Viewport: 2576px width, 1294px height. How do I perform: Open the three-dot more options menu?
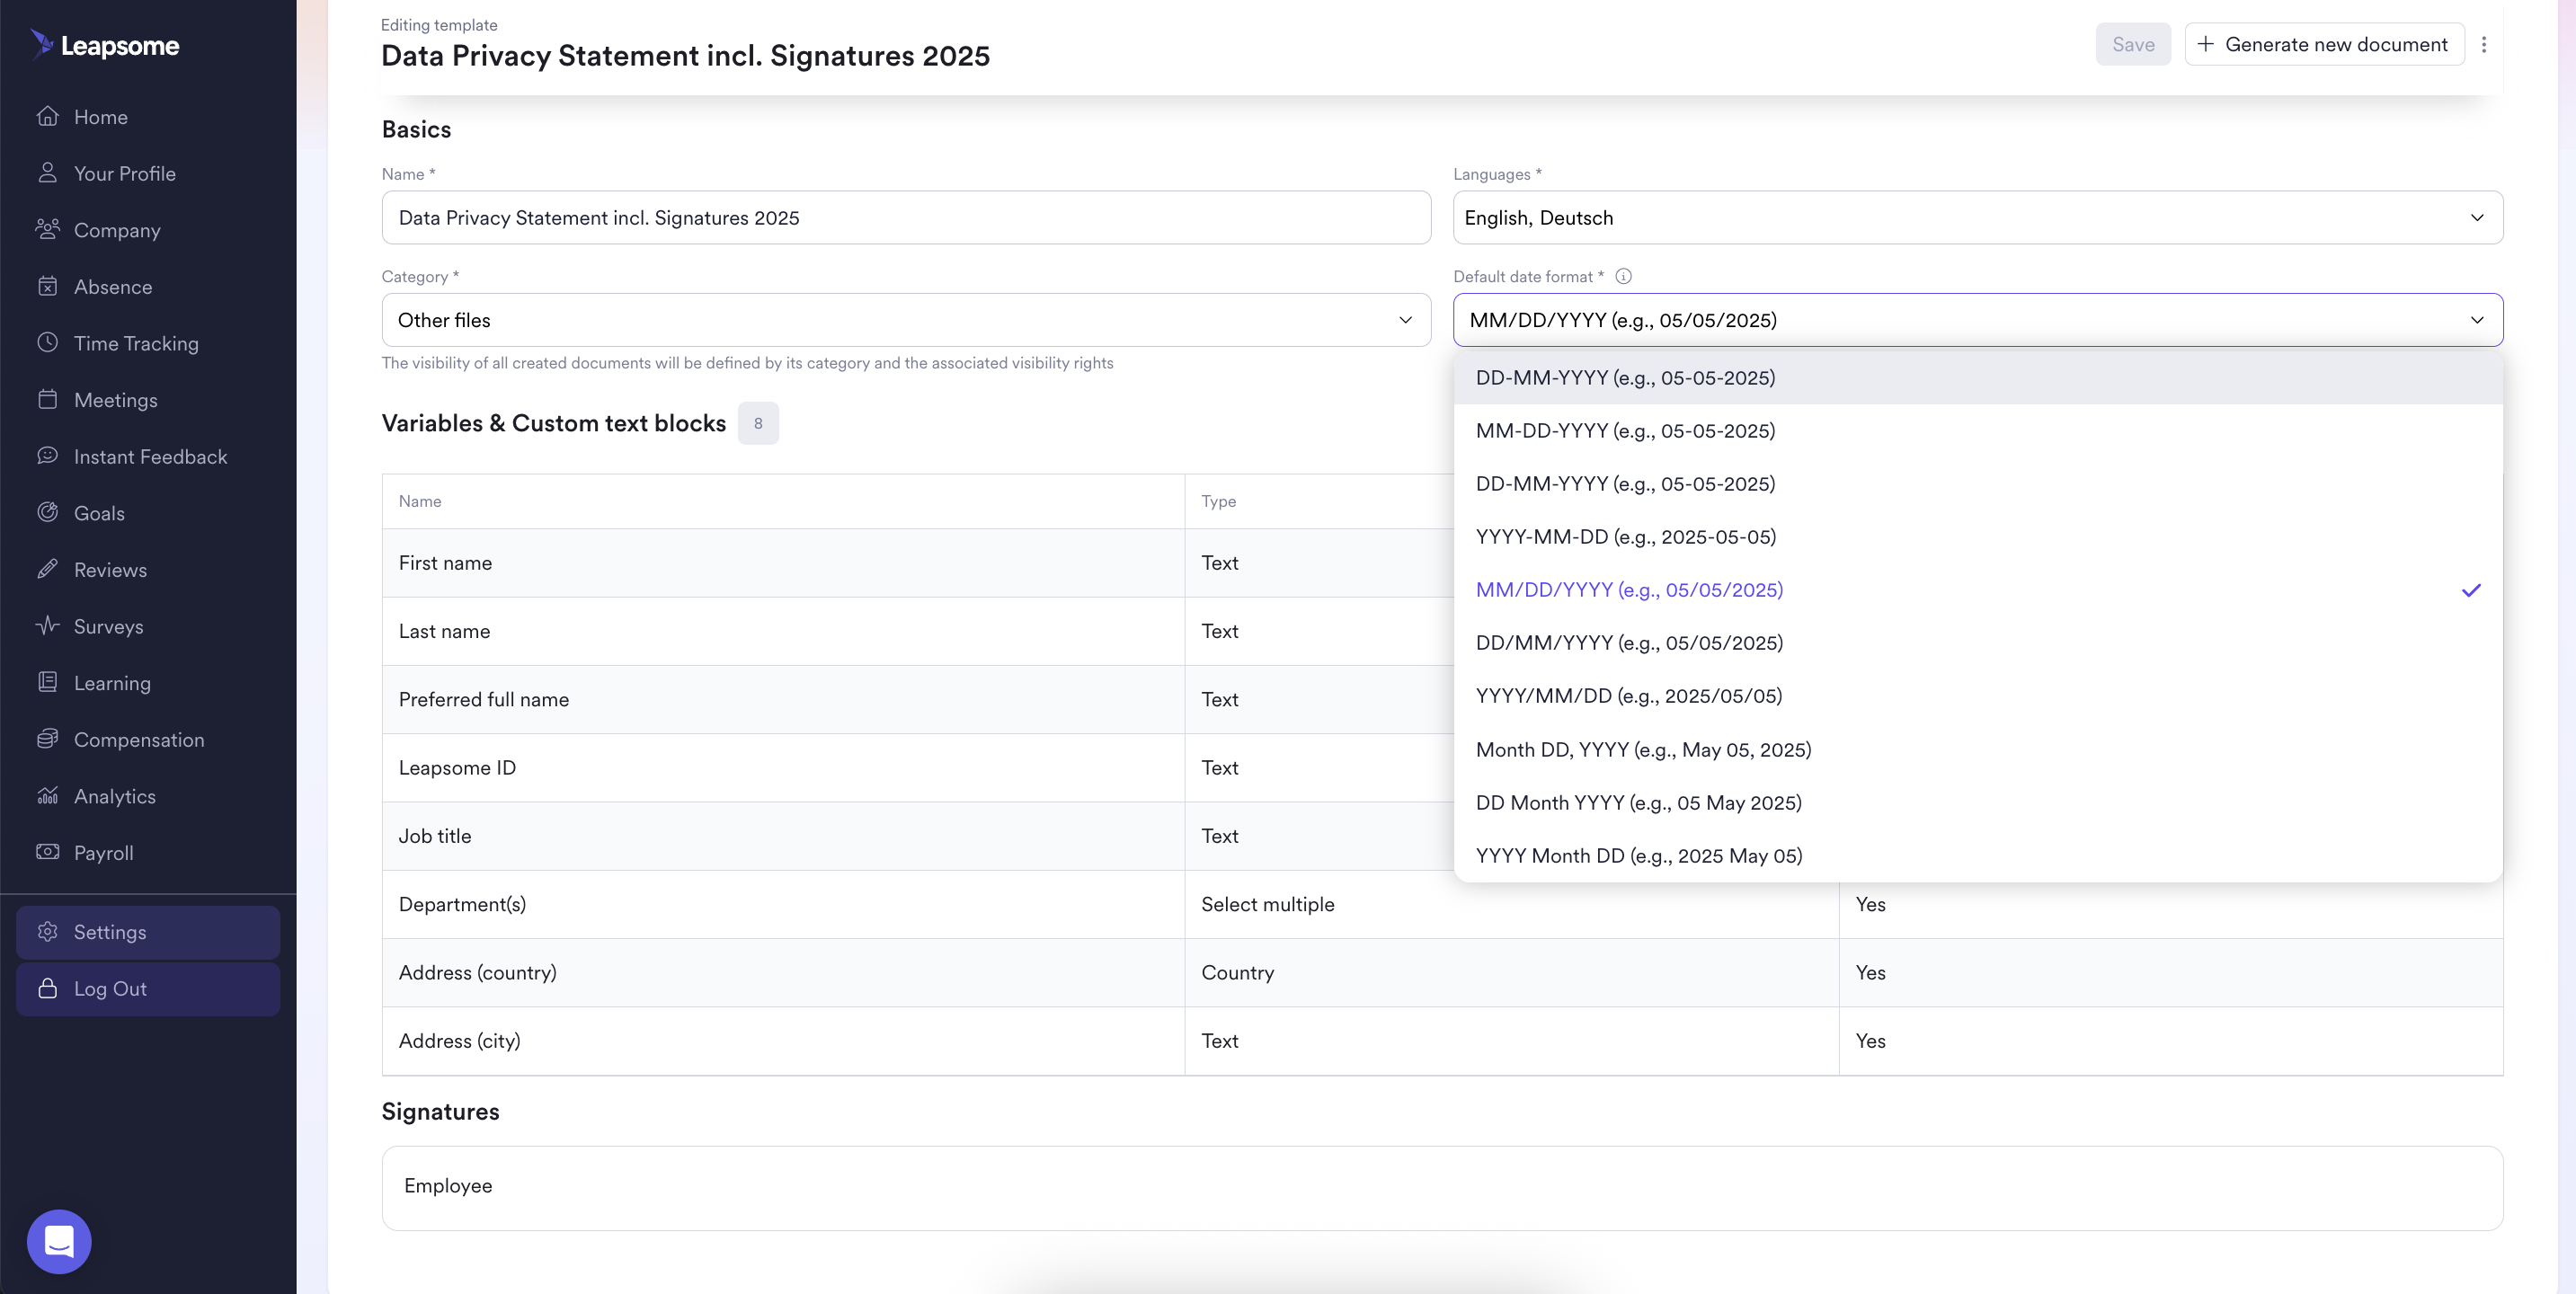[2484, 44]
